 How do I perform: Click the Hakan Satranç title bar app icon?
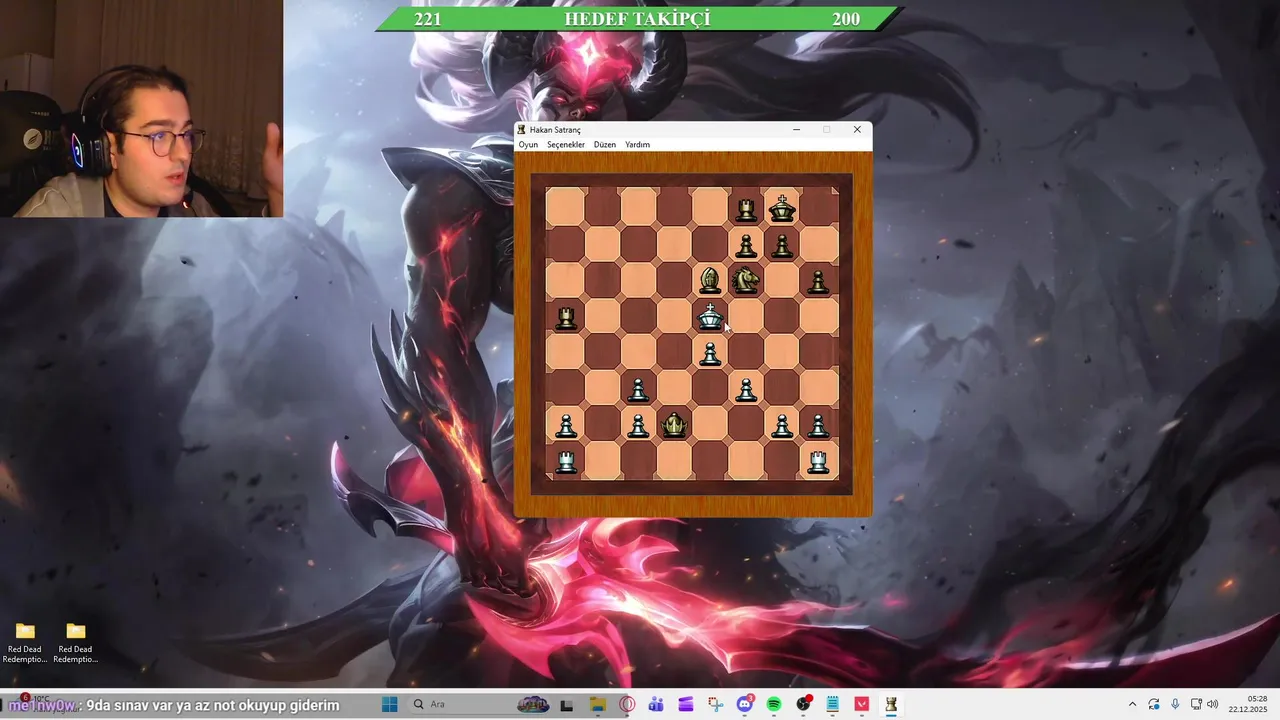click(x=521, y=130)
